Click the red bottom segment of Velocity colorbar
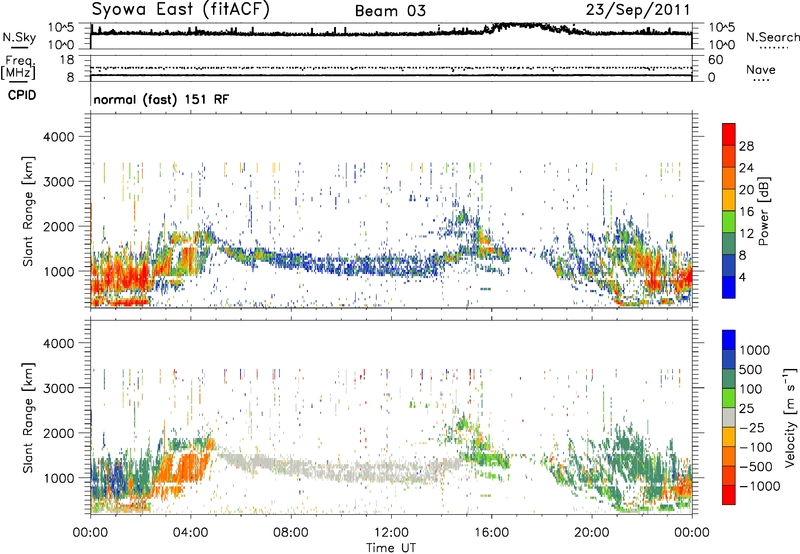The height and width of the screenshot is (554, 800). (729, 495)
